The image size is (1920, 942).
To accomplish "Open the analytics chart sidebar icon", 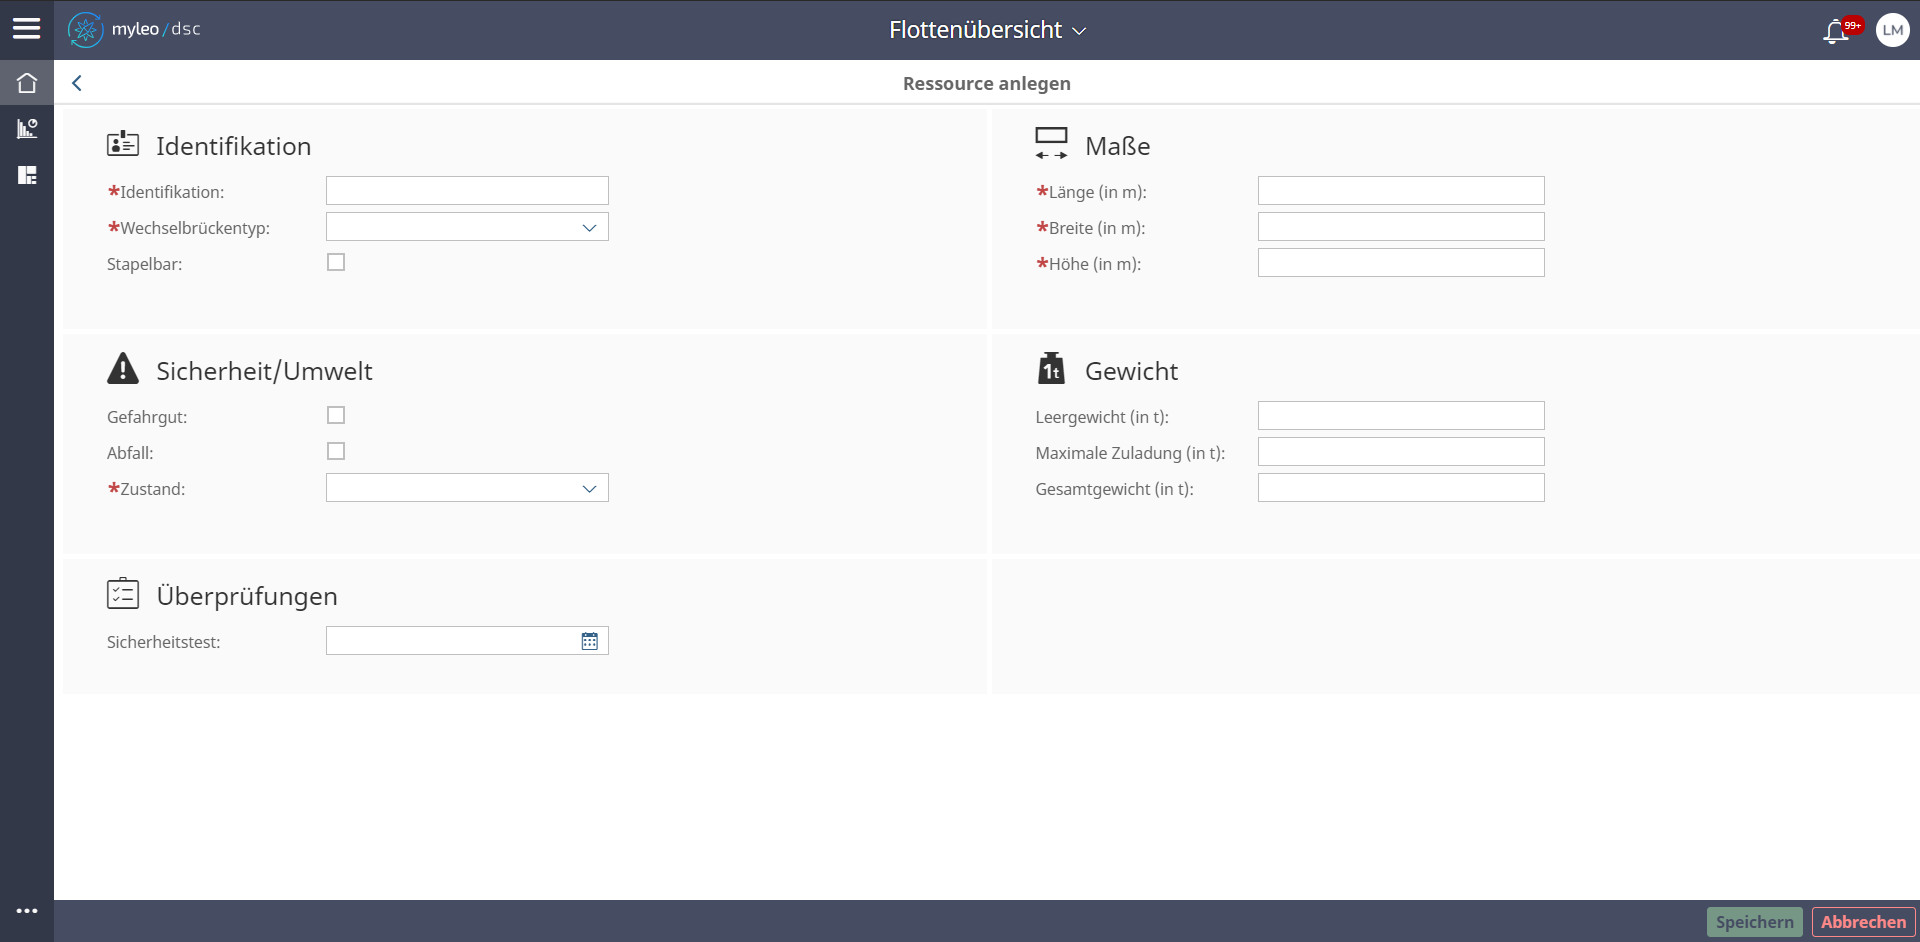I will pyautogui.click(x=27, y=128).
